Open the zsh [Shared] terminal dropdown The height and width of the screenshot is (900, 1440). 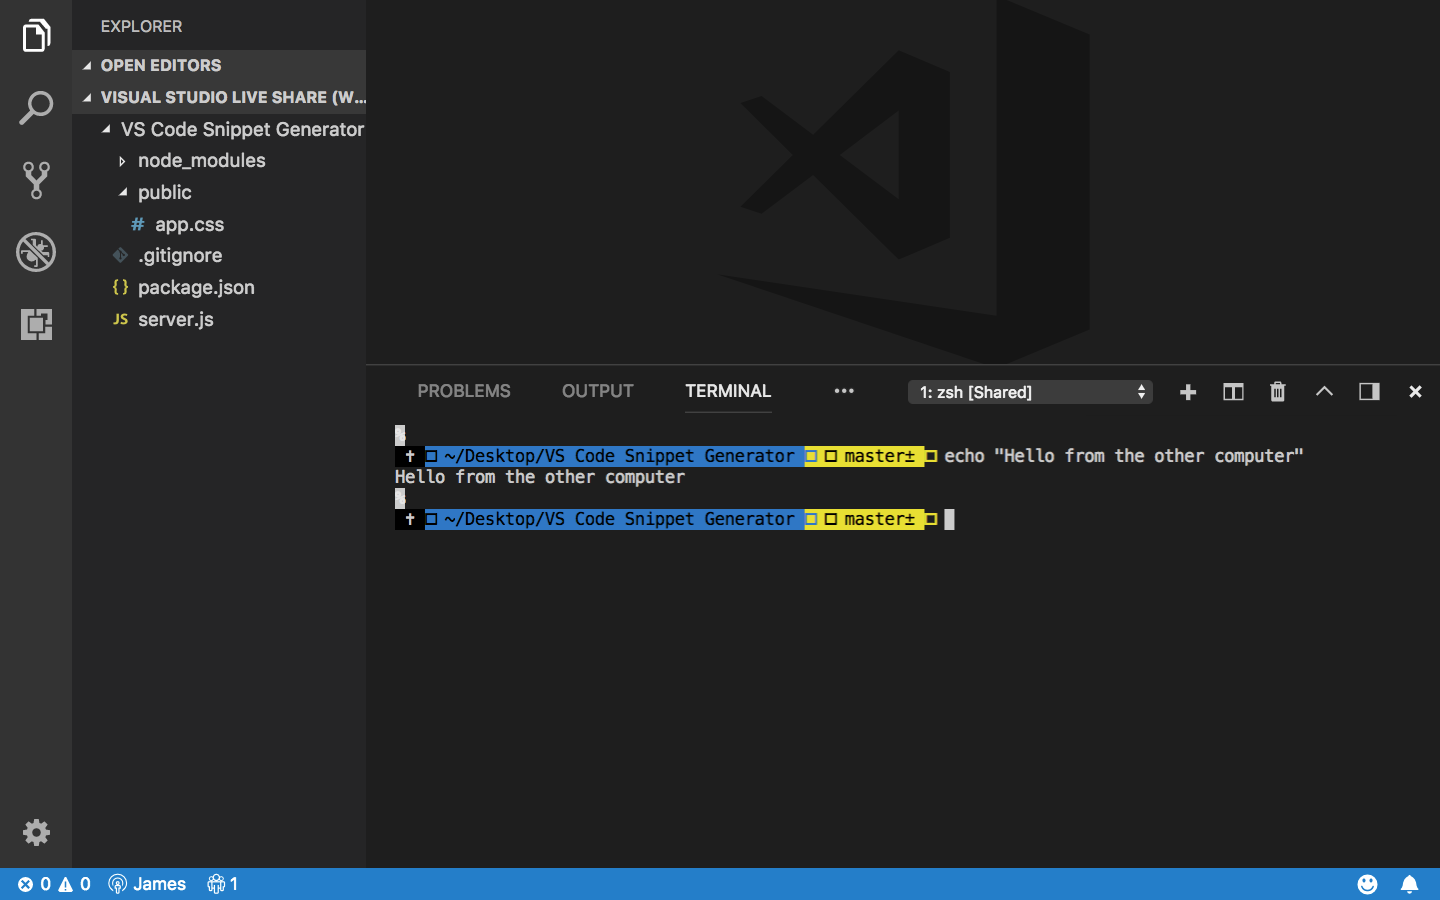[1030, 392]
